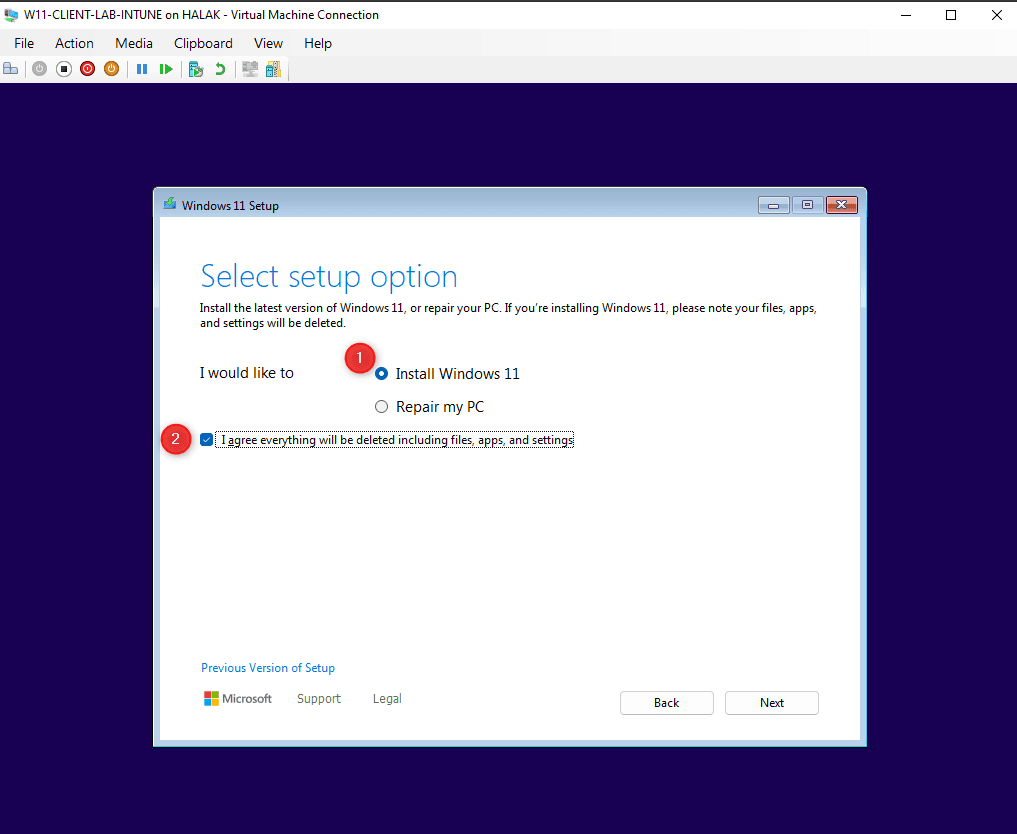The image size is (1017, 834).
Task: Uncheck the agreement about deleting files
Action: point(206,439)
